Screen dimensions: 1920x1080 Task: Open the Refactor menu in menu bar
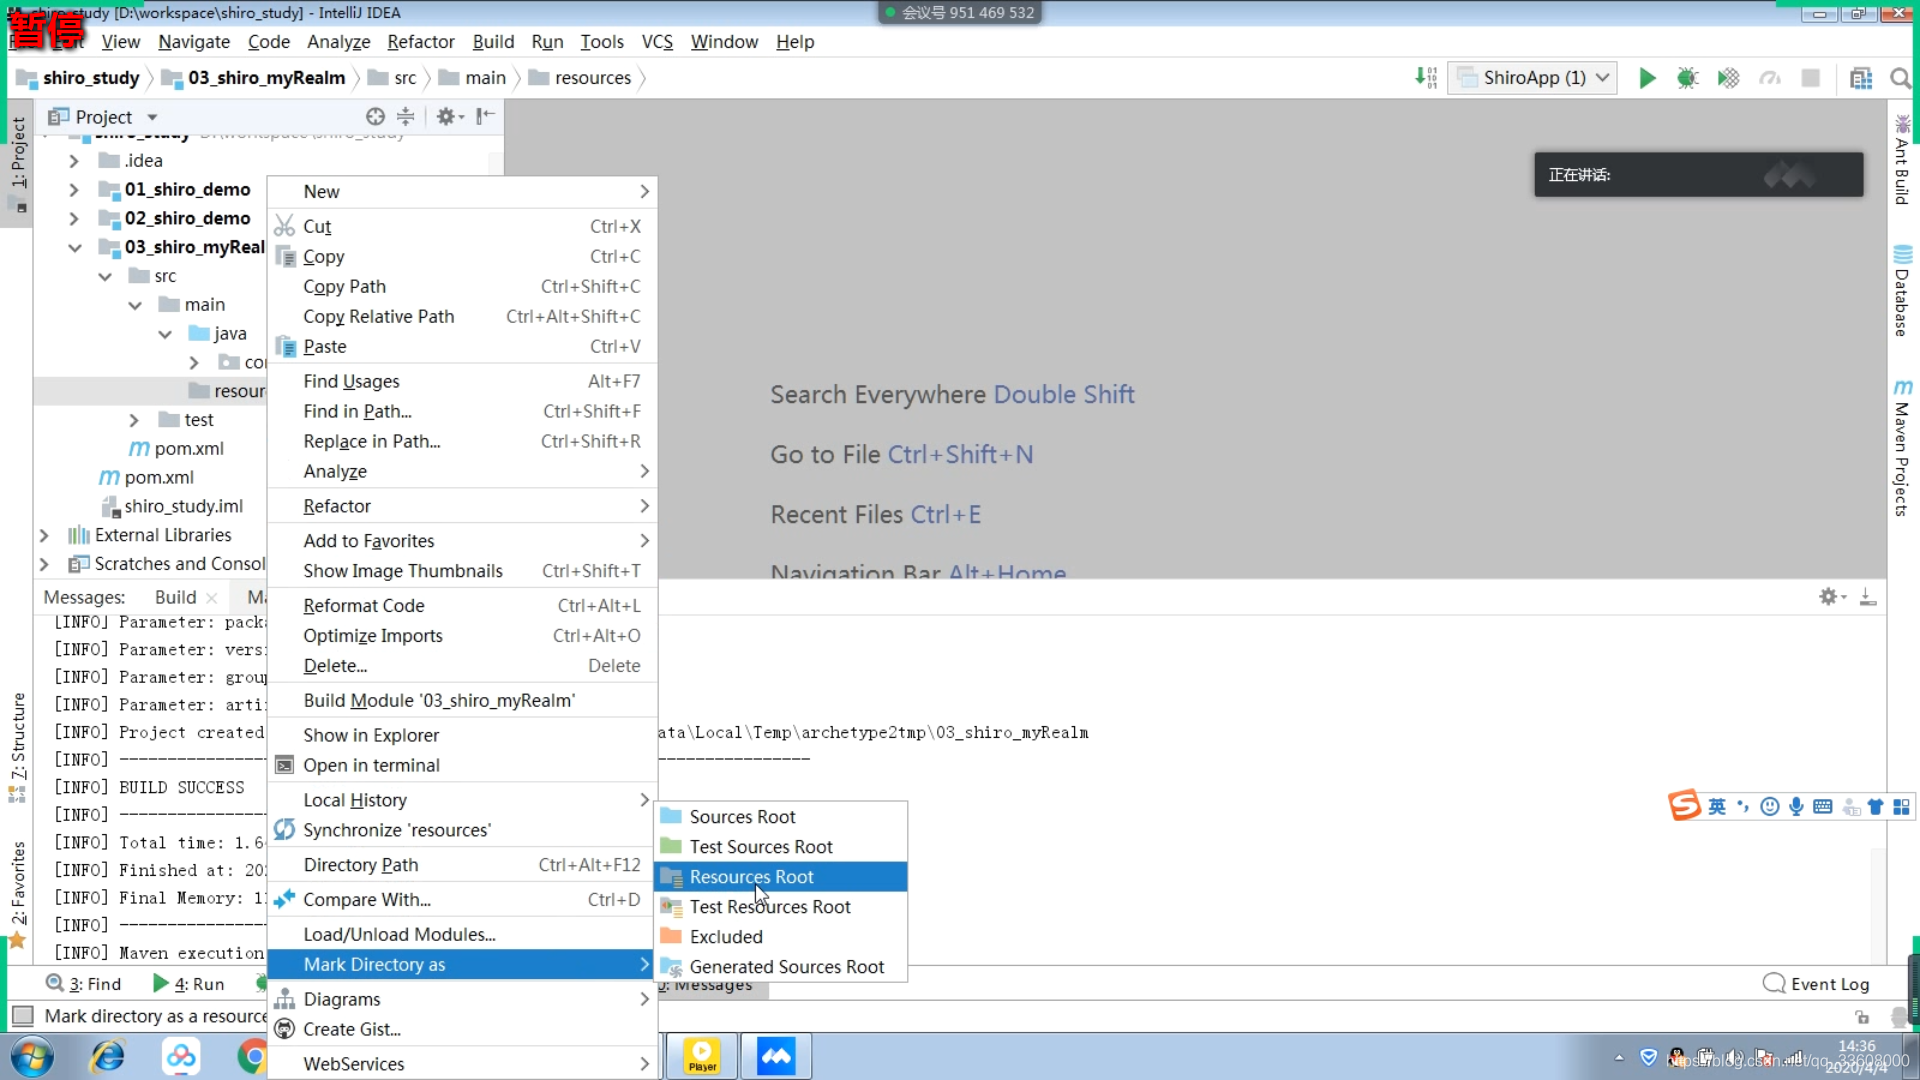(420, 42)
